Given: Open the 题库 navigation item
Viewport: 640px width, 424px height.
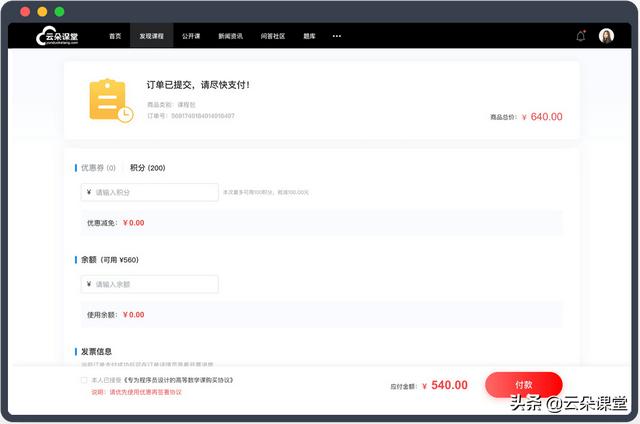Looking at the screenshot, I should click(x=309, y=36).
